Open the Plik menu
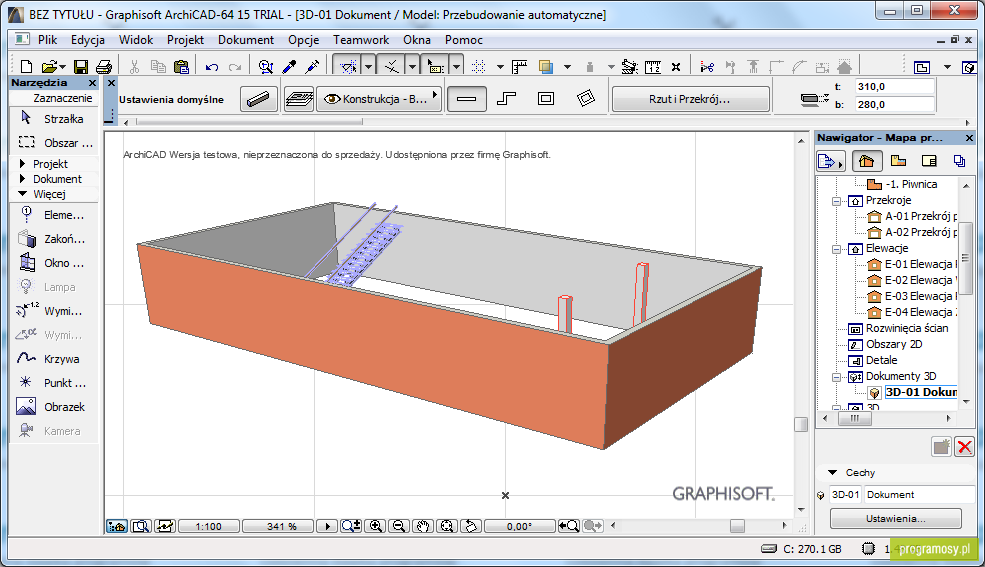Screen dimensions: 985x567 47,40
